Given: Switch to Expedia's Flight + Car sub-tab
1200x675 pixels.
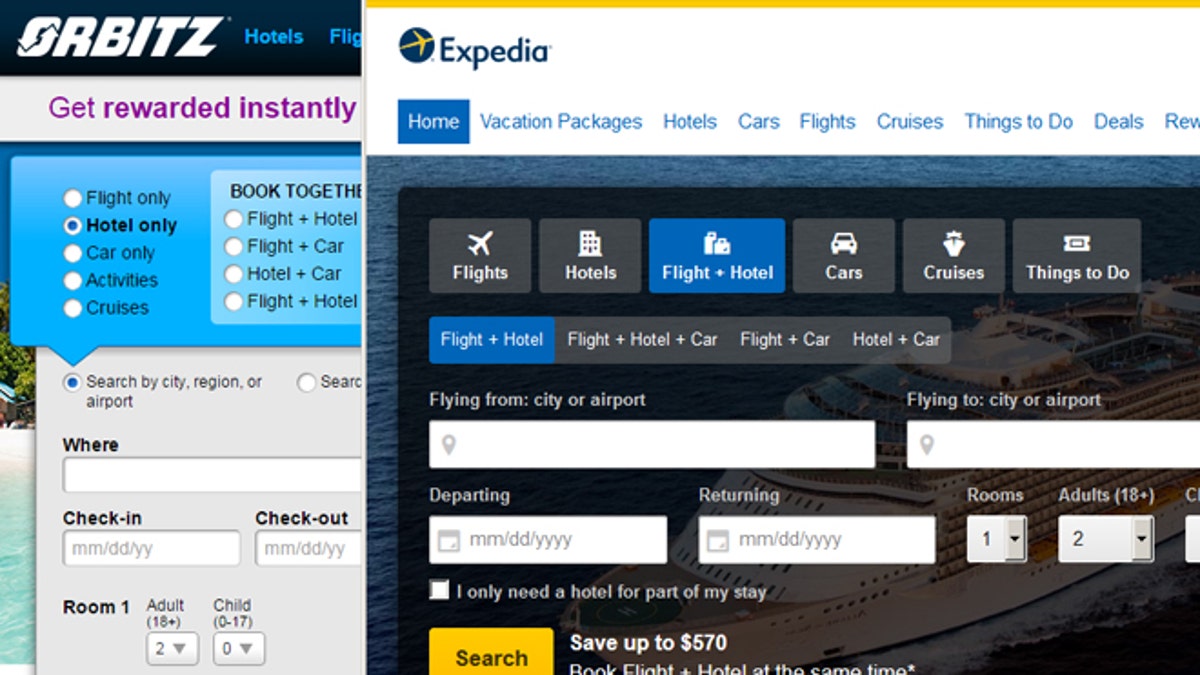Looking at the screenshot, I should click(785, 340).
